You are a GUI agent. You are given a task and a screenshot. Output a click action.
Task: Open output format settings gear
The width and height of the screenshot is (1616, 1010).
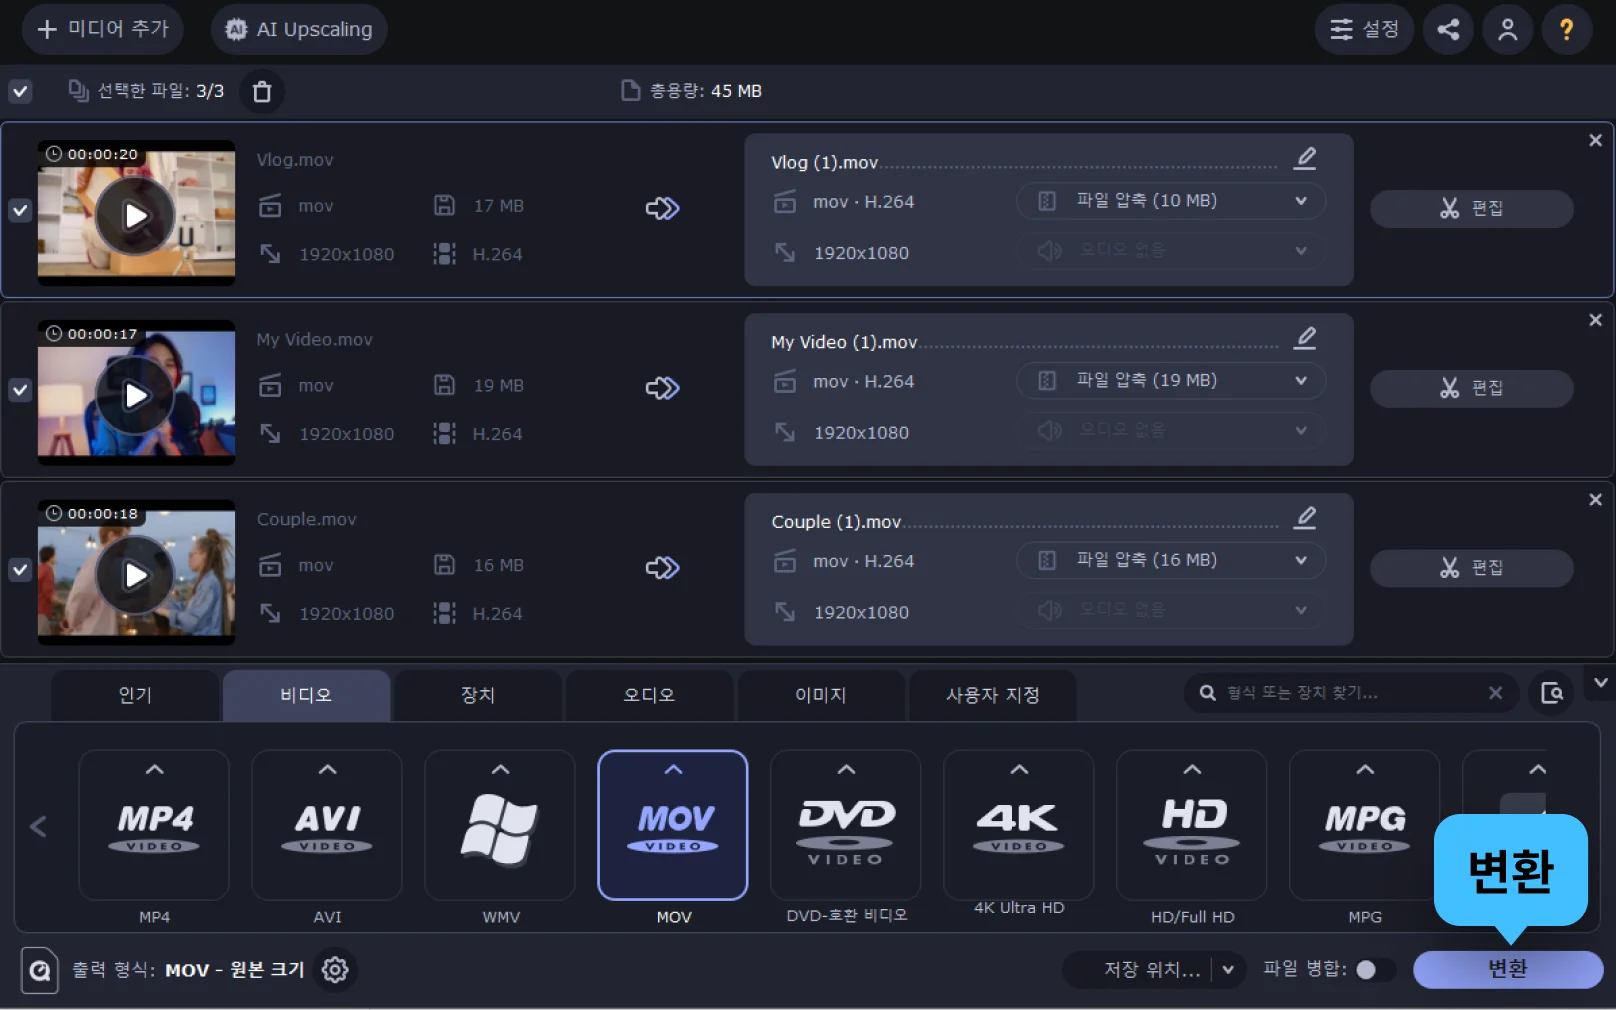tap(335, 969)
